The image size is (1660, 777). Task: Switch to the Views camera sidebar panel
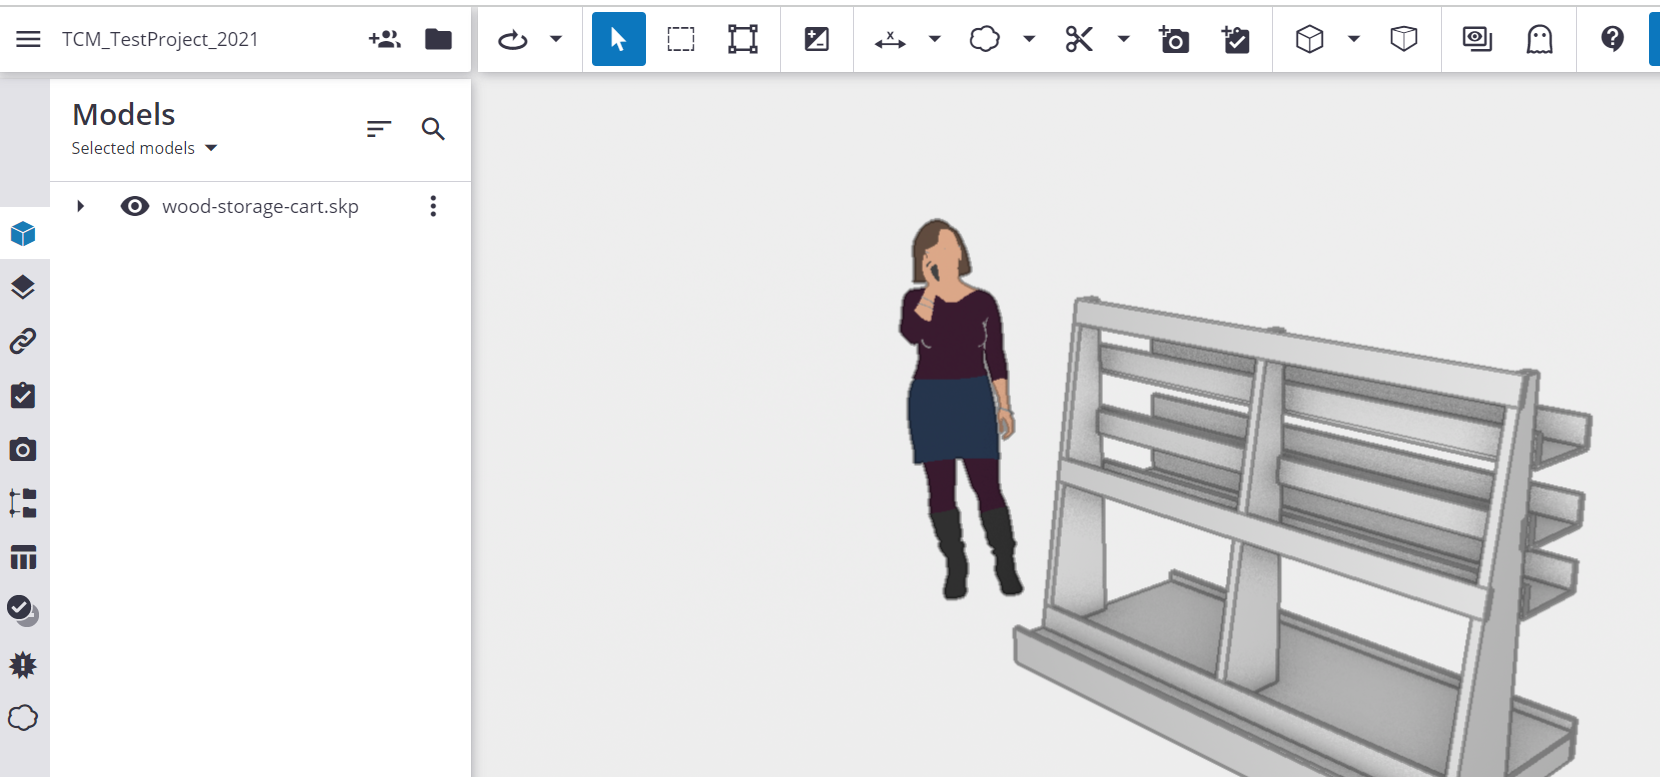point(23,450)
